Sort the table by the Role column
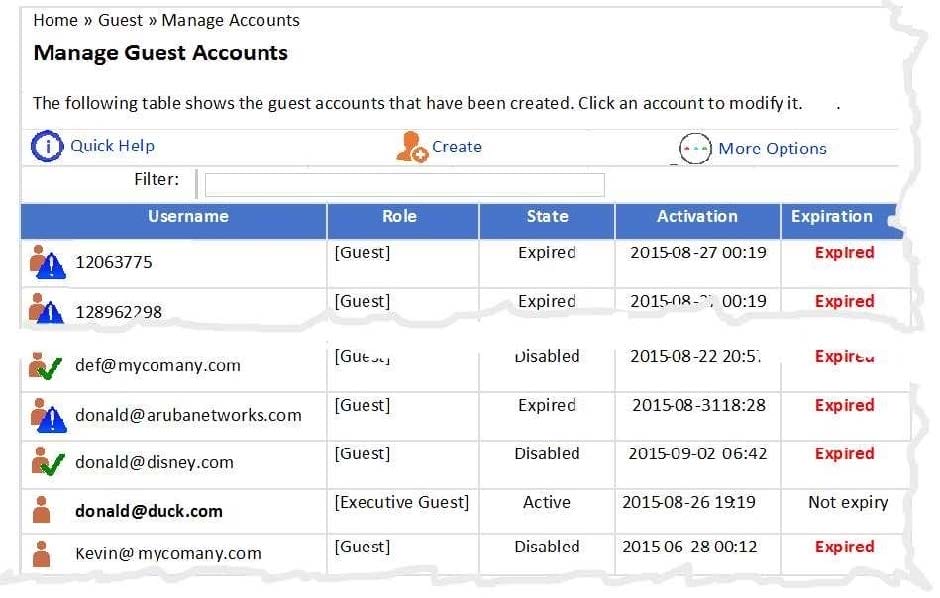The height and width of the screenshot is (598, 940). pos(399,217)
